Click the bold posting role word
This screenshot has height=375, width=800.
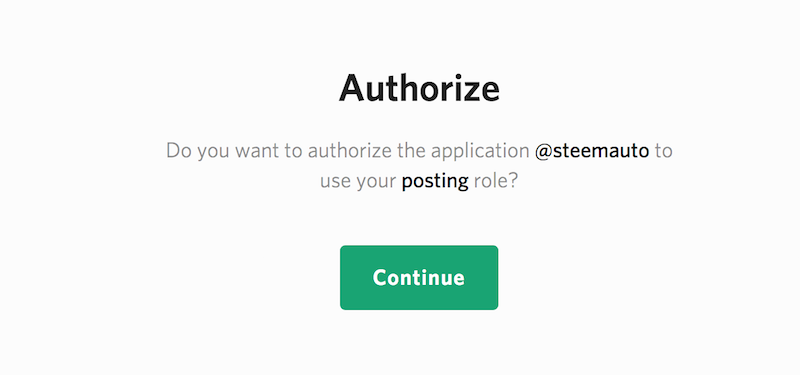point(435,181)
